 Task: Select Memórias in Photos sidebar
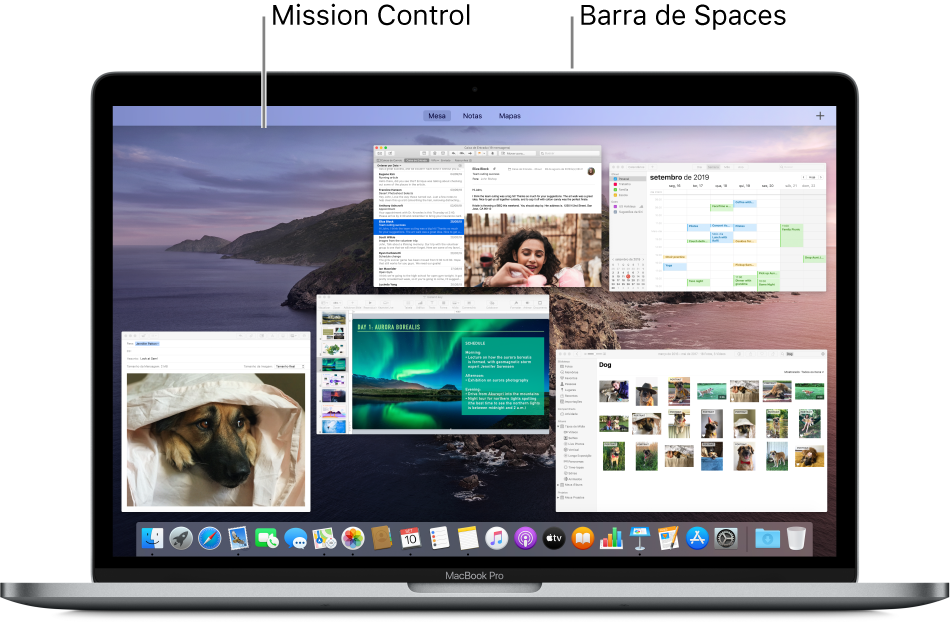click(571, 372)
